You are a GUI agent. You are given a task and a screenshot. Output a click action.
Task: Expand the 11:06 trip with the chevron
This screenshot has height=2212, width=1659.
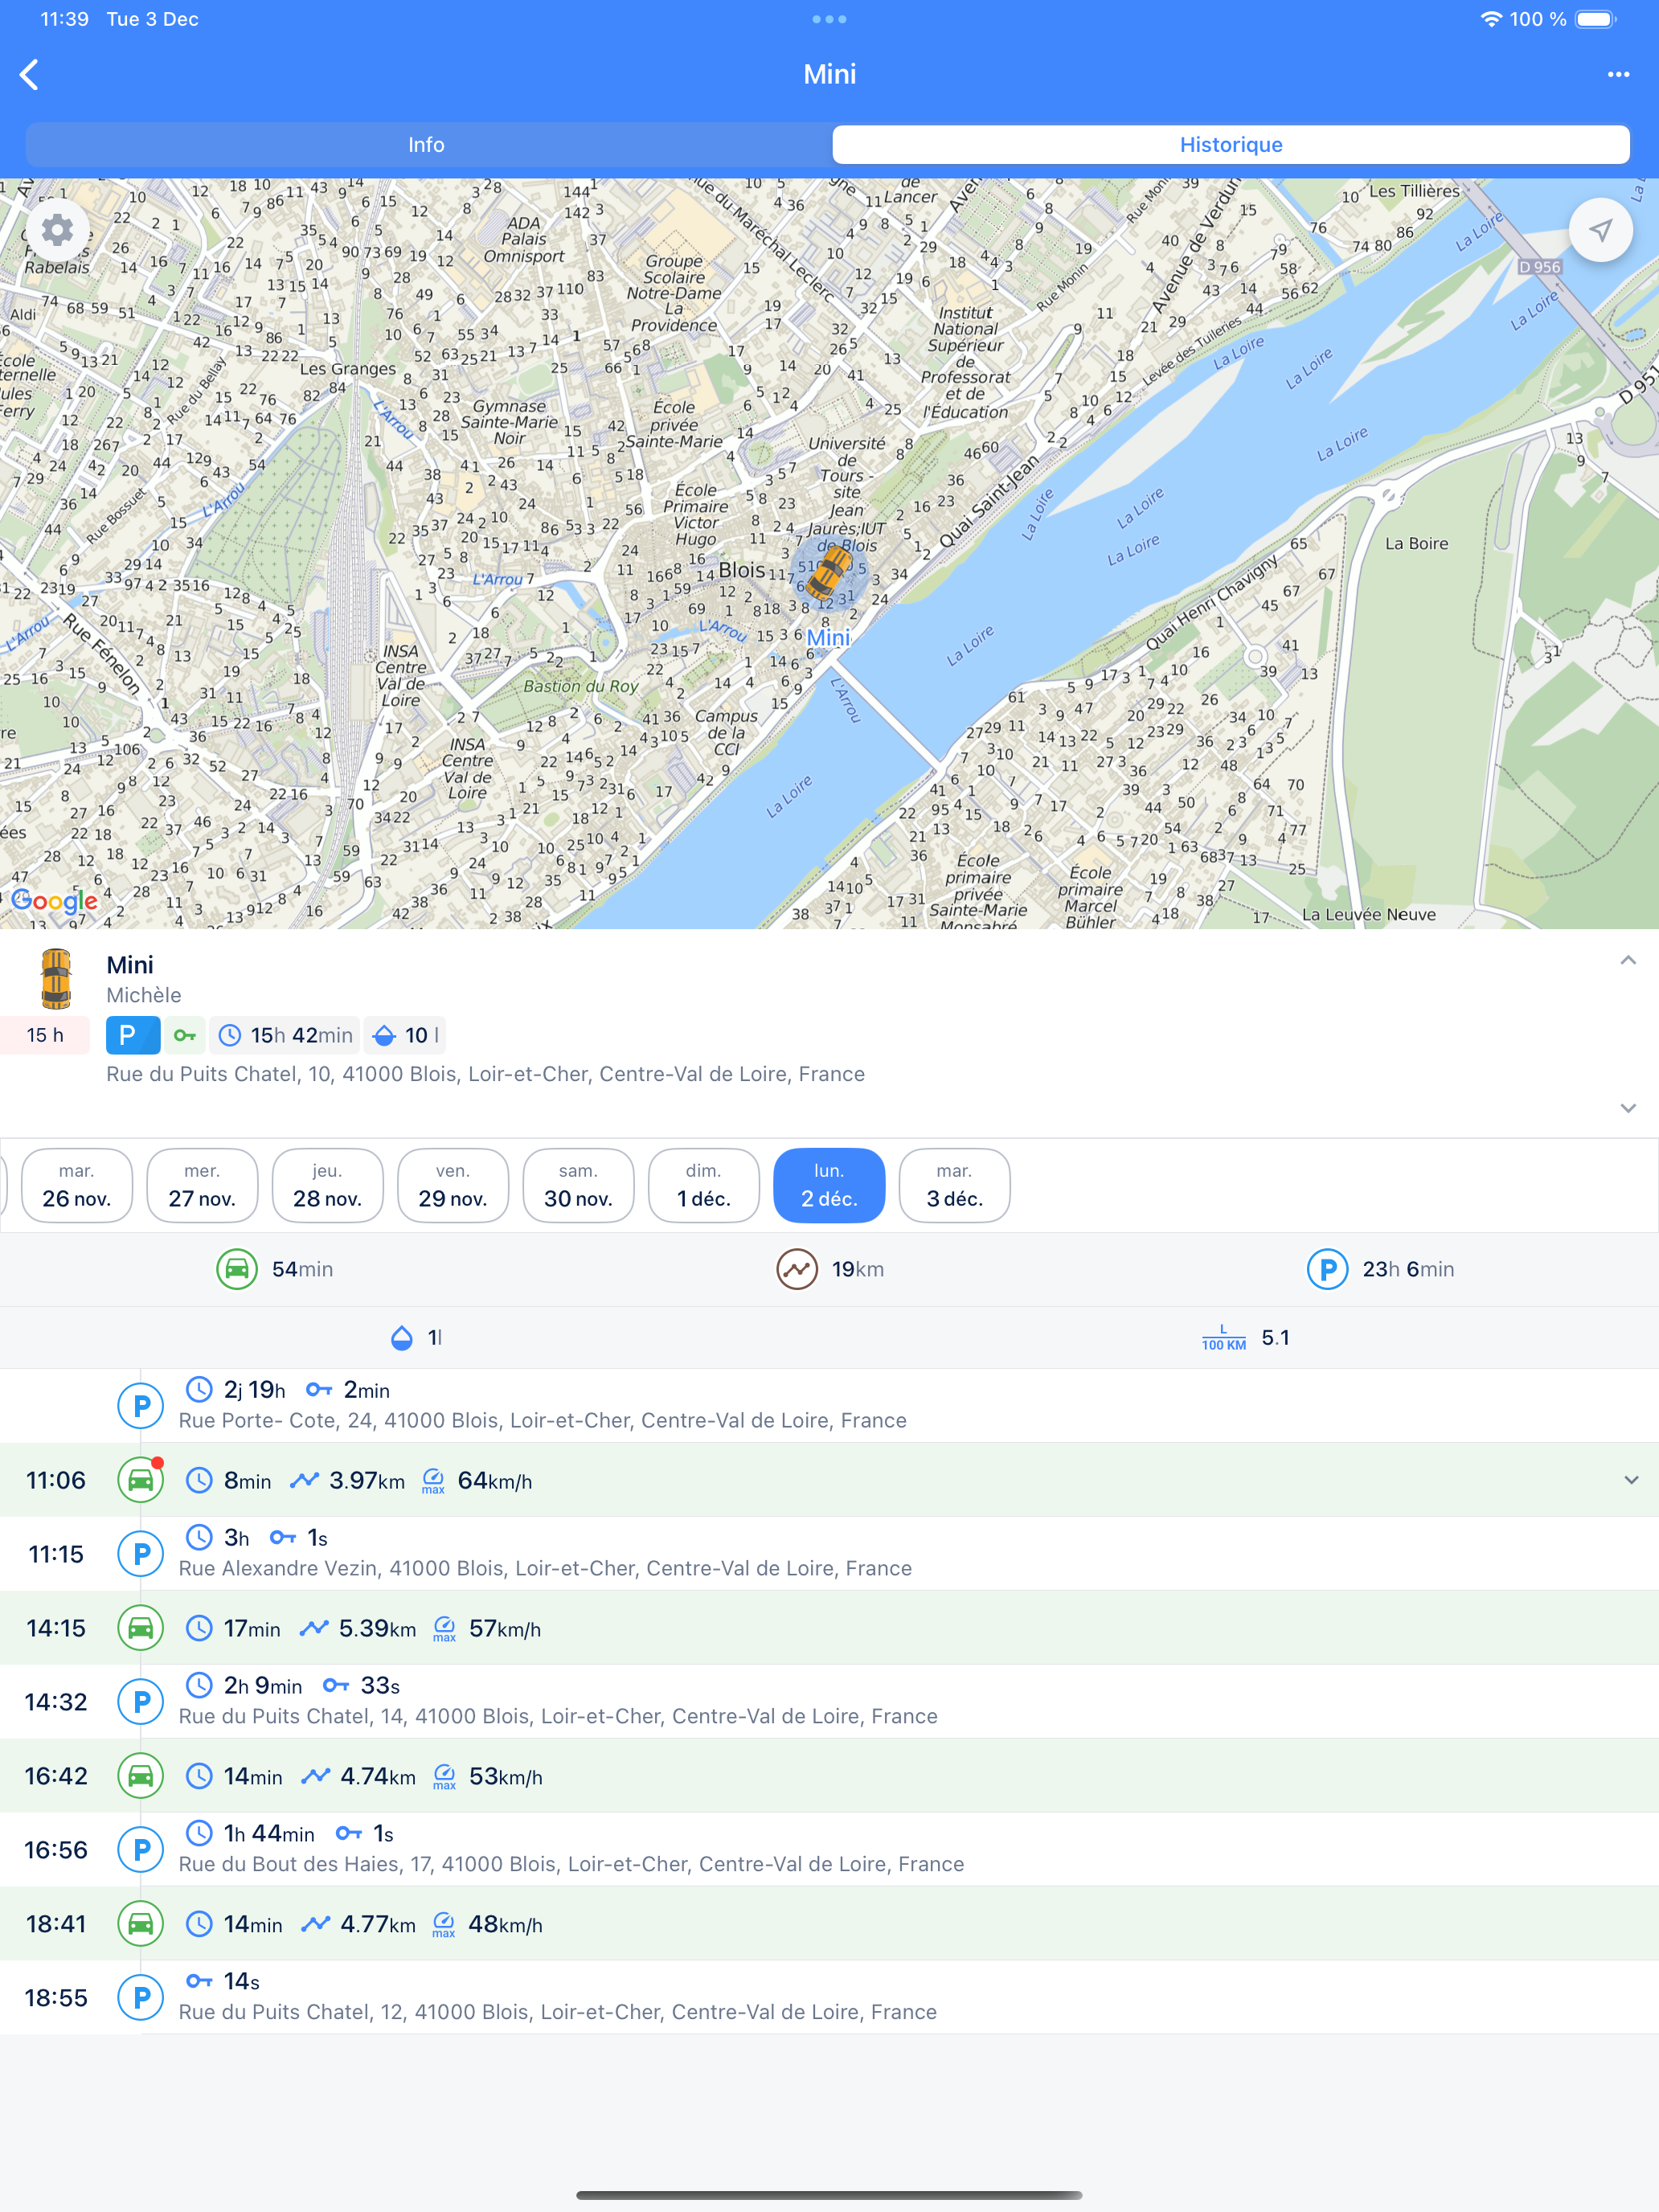(x=1631, y=1480)
